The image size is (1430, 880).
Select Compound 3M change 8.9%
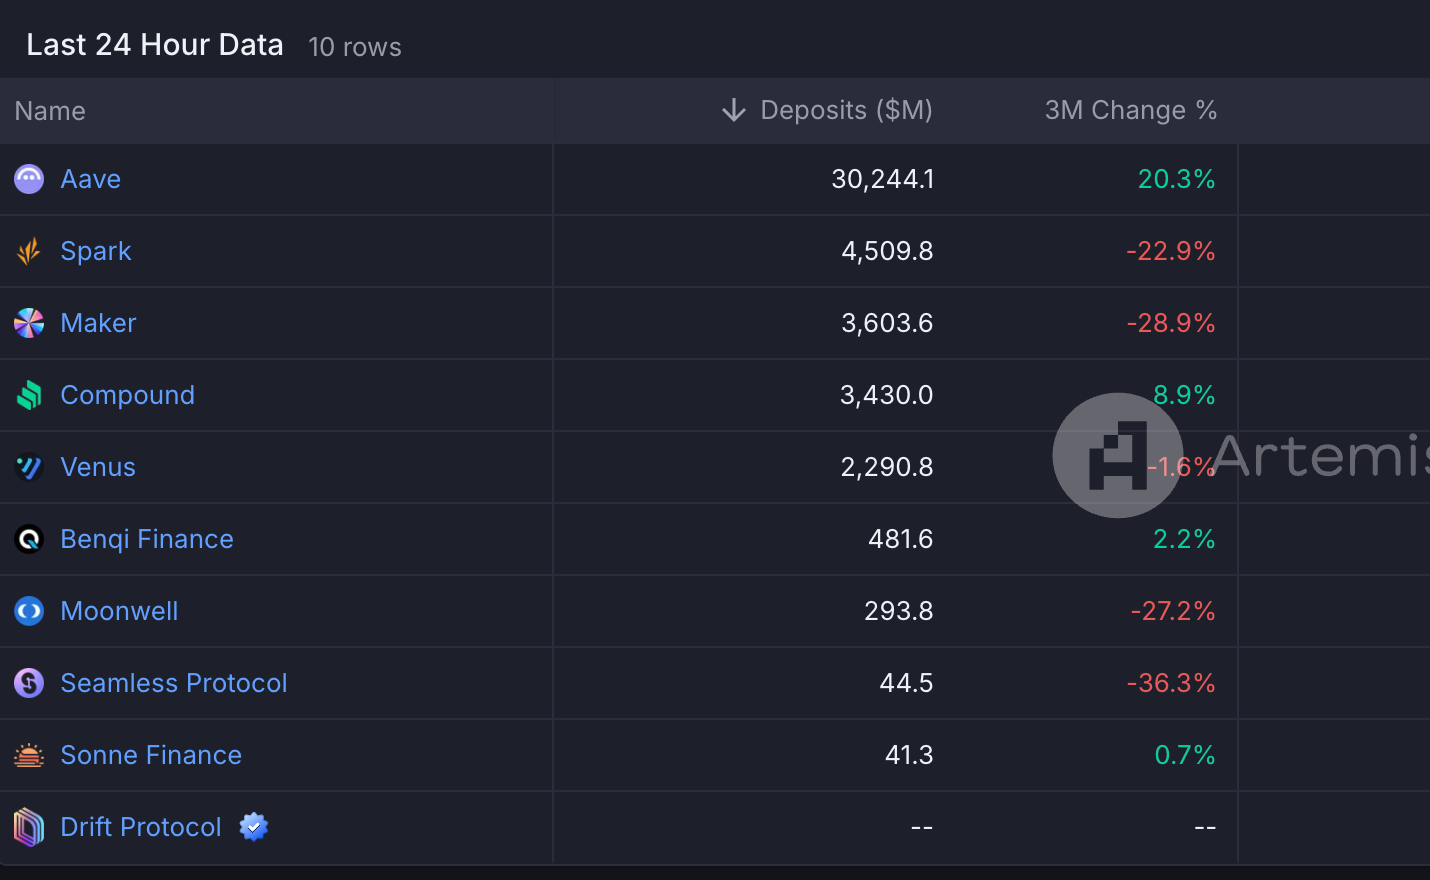click(x=1185, y=395)
